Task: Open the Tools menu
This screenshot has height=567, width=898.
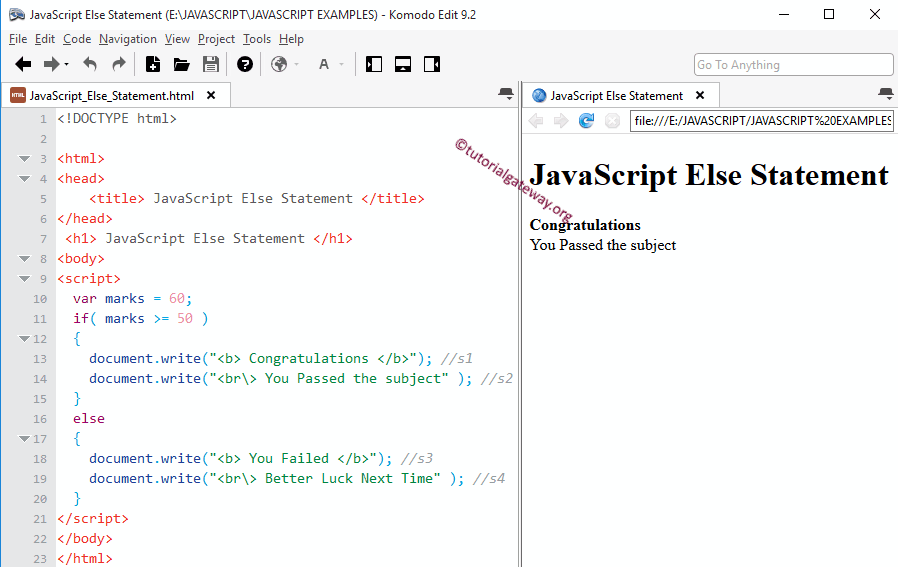Action: tap(257, 39)
